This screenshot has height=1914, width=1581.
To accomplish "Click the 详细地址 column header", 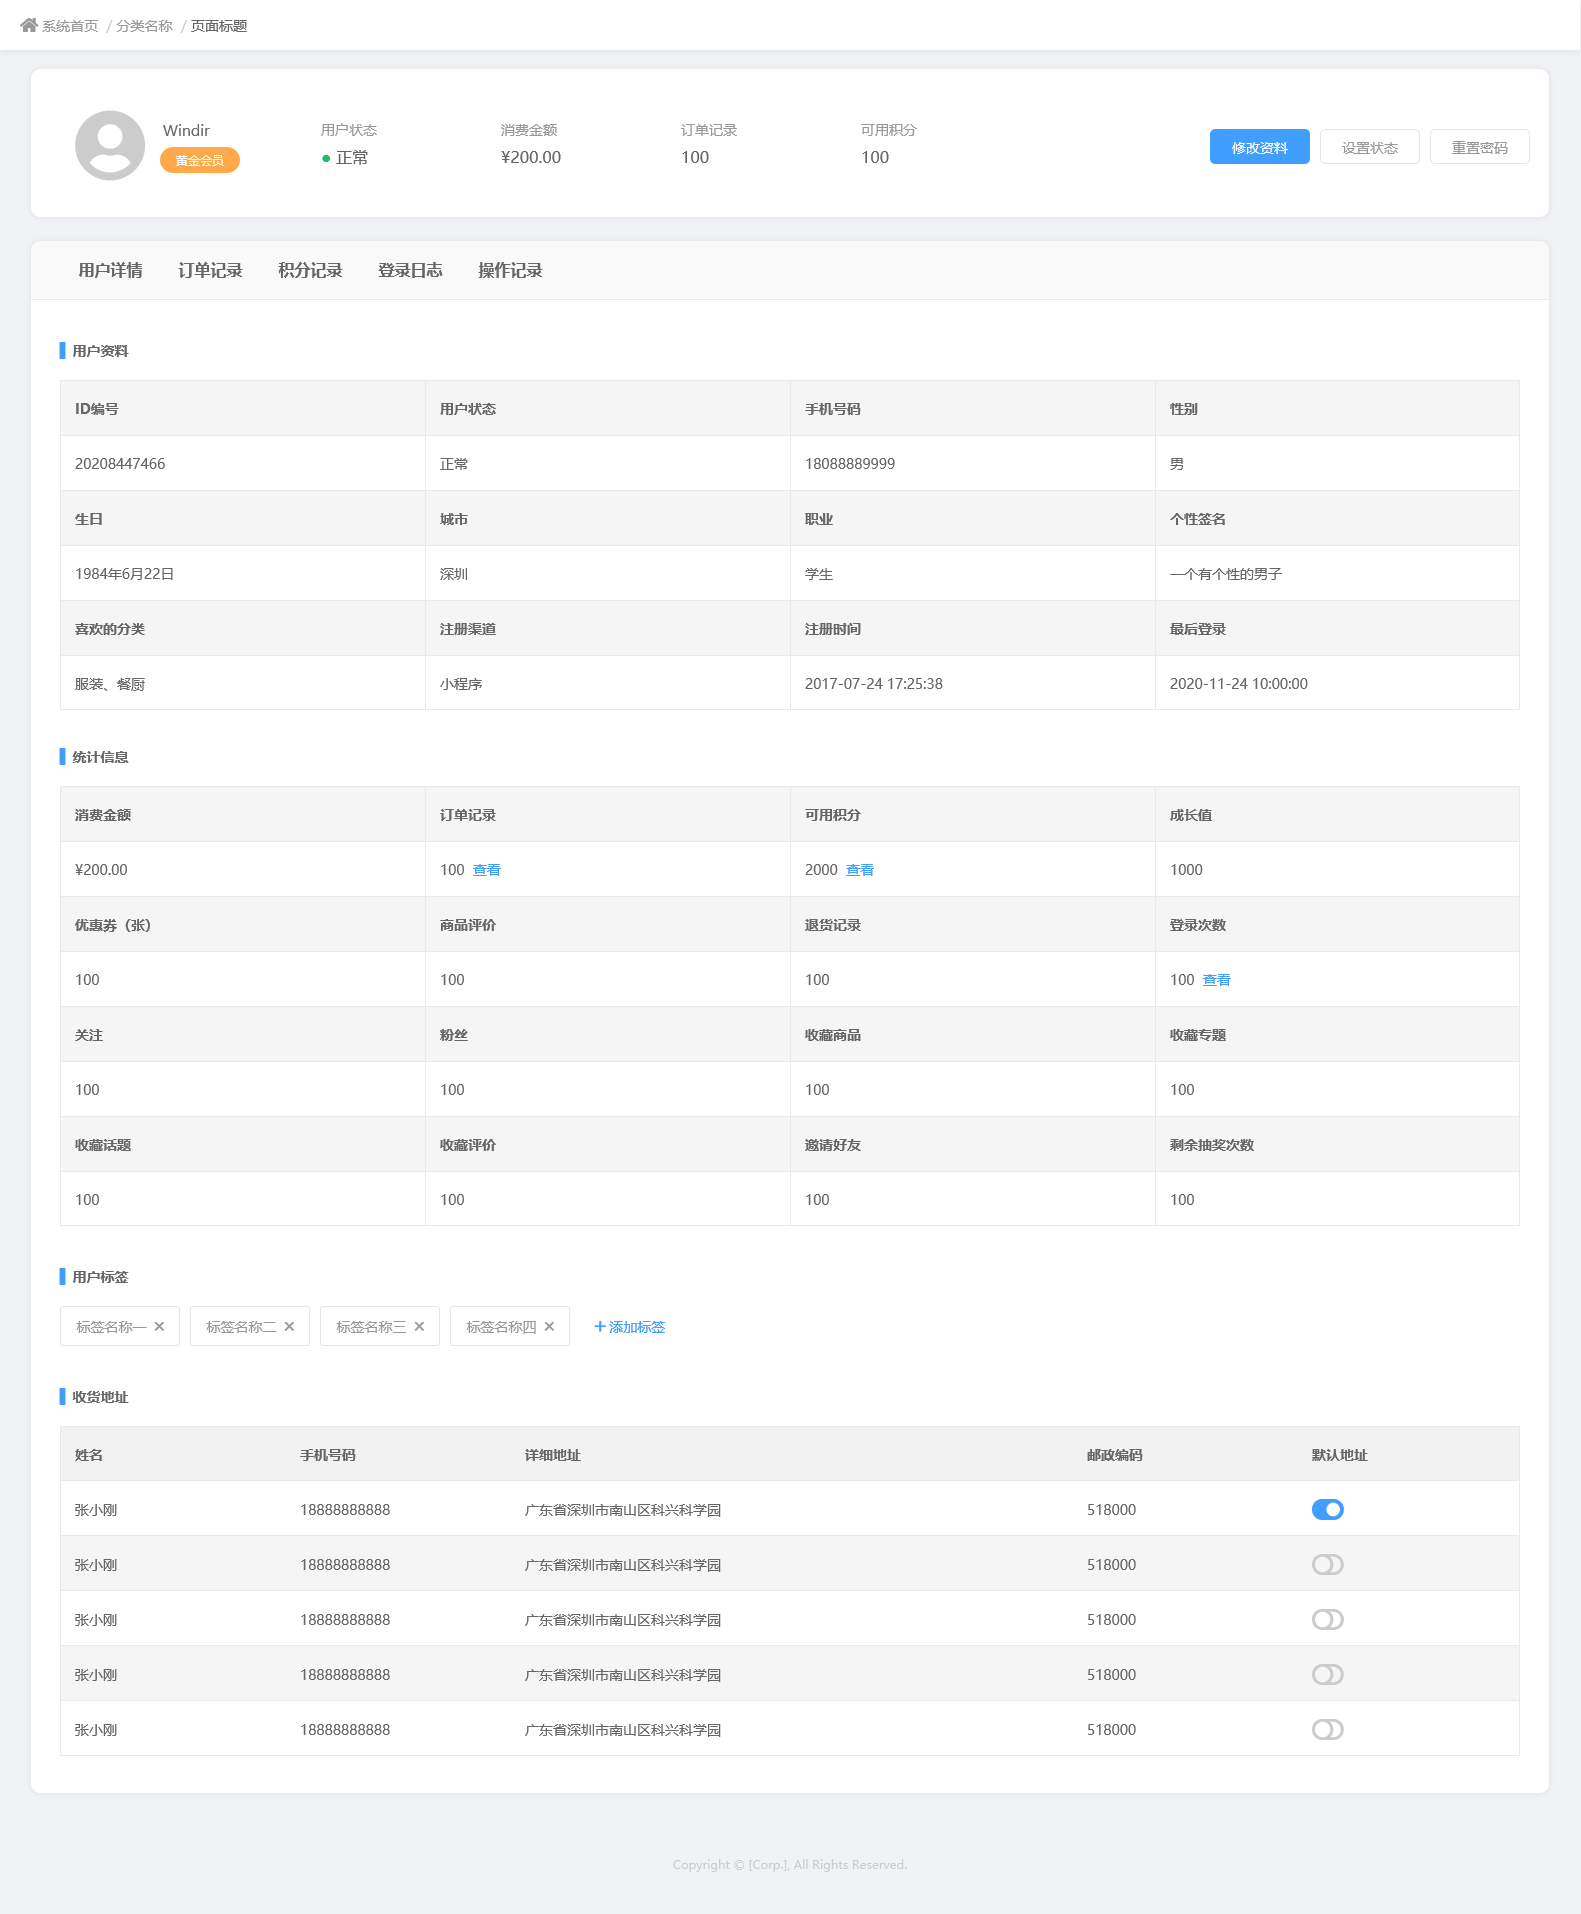I will click(x=553, y=1455).
